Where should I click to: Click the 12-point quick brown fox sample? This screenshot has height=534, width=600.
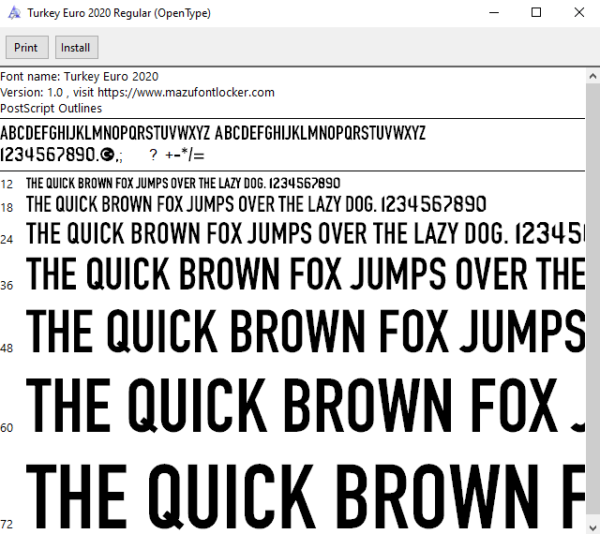[183, 184]
